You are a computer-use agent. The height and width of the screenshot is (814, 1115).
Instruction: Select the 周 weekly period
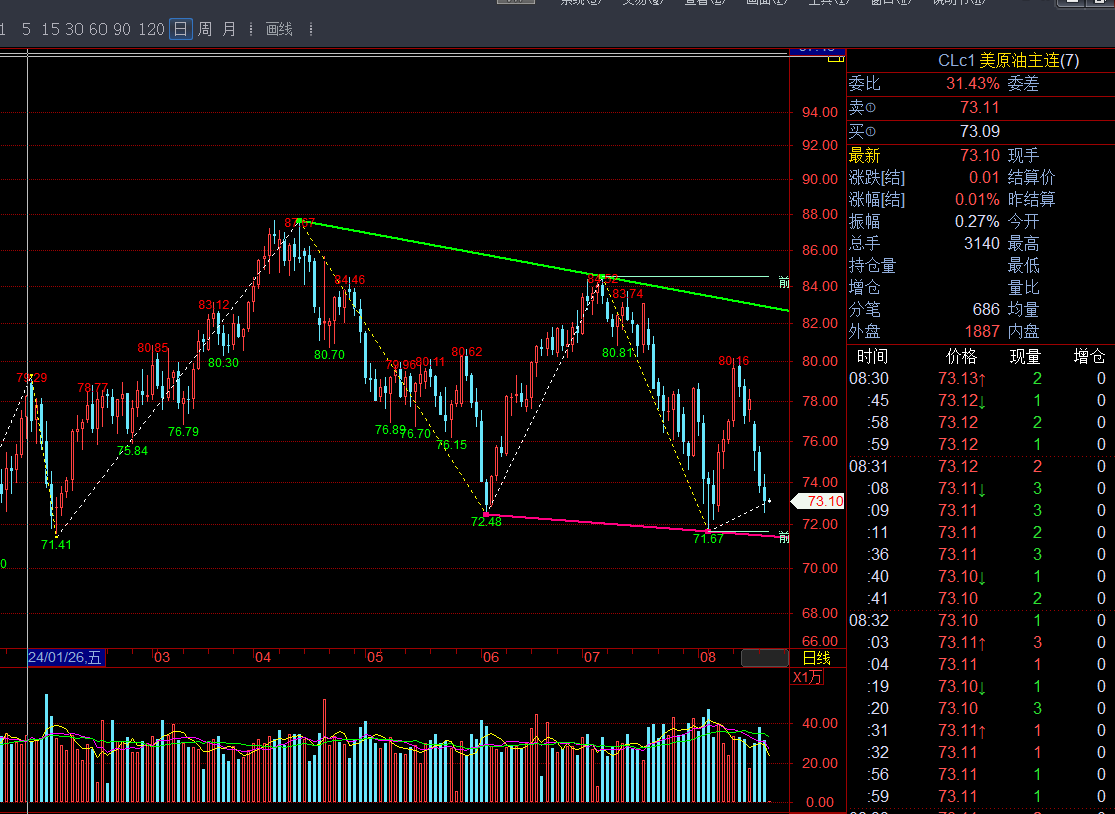[x=205, y=29]
